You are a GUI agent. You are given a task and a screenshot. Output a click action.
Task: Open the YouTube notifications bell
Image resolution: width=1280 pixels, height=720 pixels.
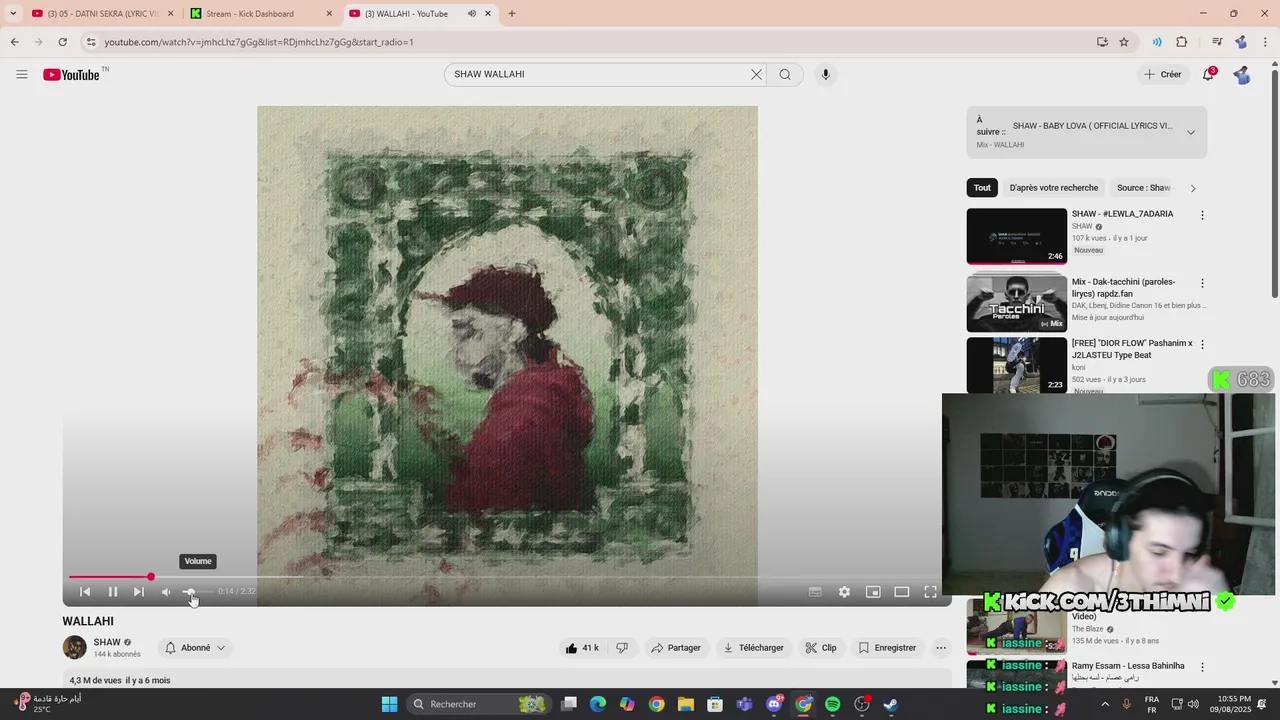[1208, 74]
